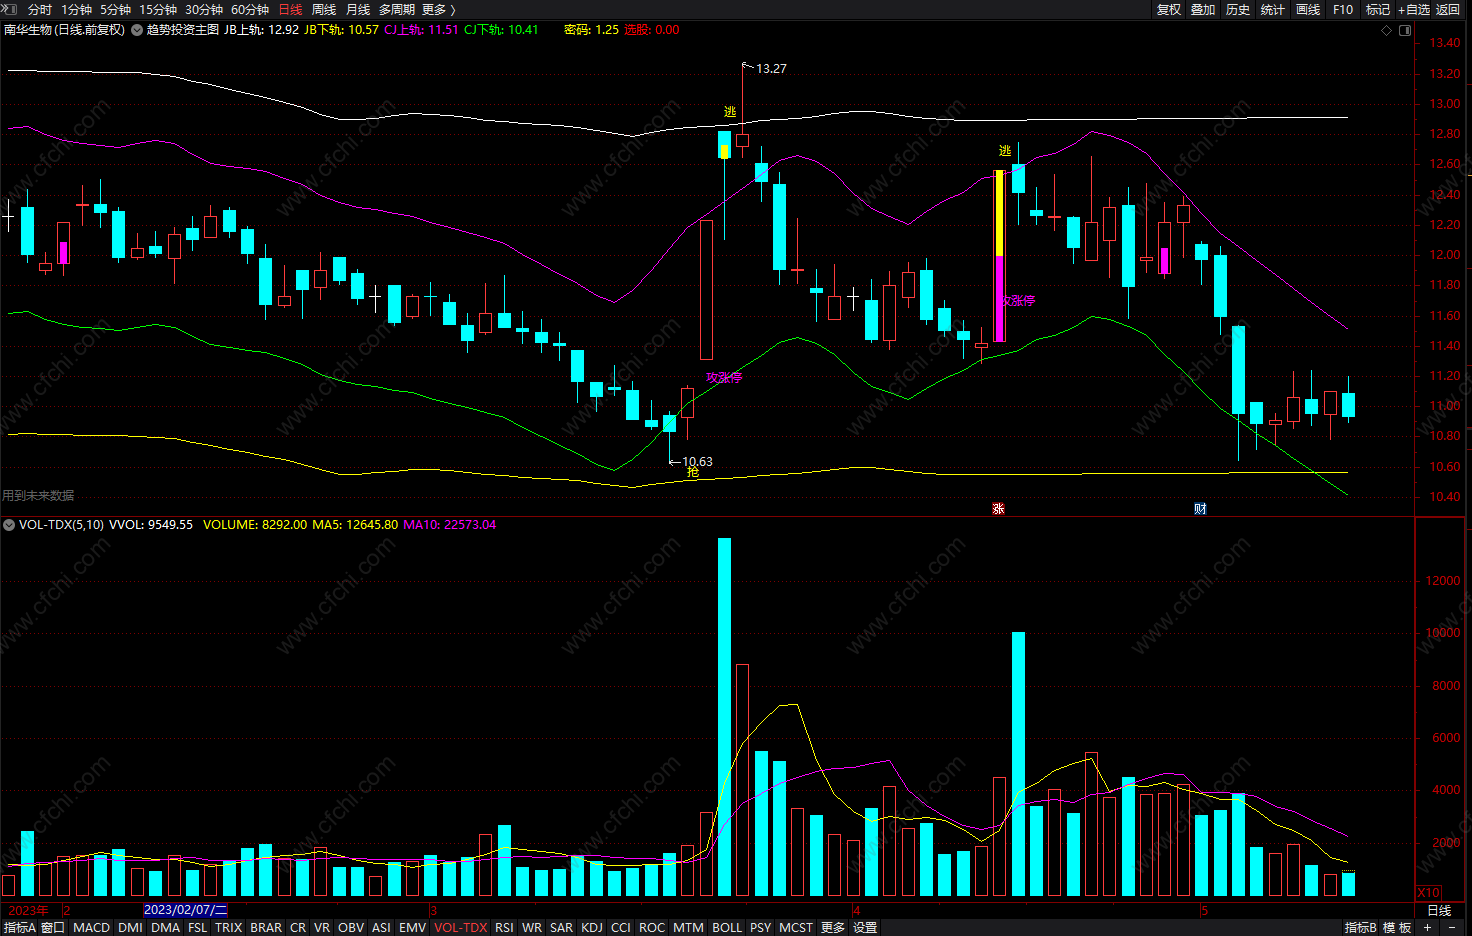The image size is (1472, 936).
Task: Select CR indicator
Action: (x=298, y=928)
